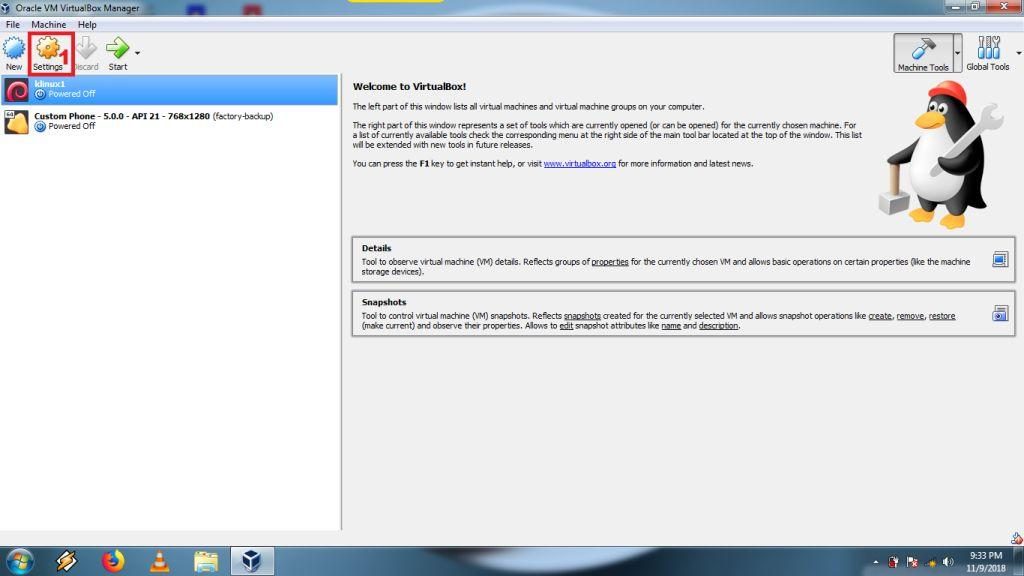Open Global Tools
This screenshot has height=576, width=1024.
987,54
